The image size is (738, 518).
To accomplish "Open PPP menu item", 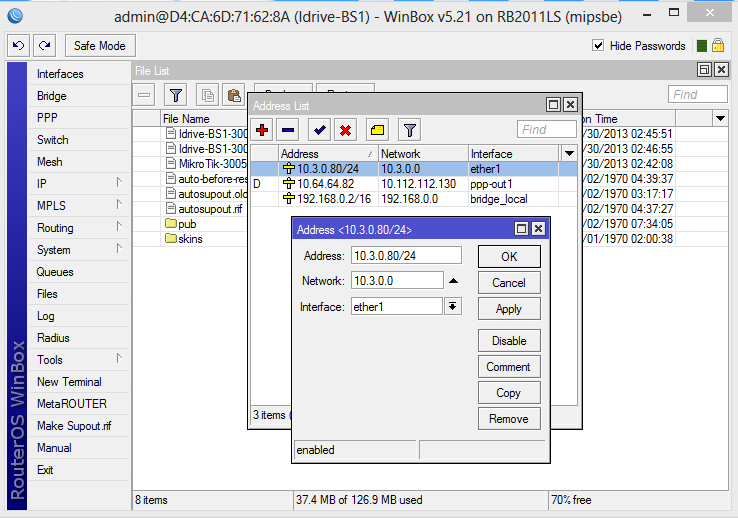I will pyautogui.click(x=79, y=118).
